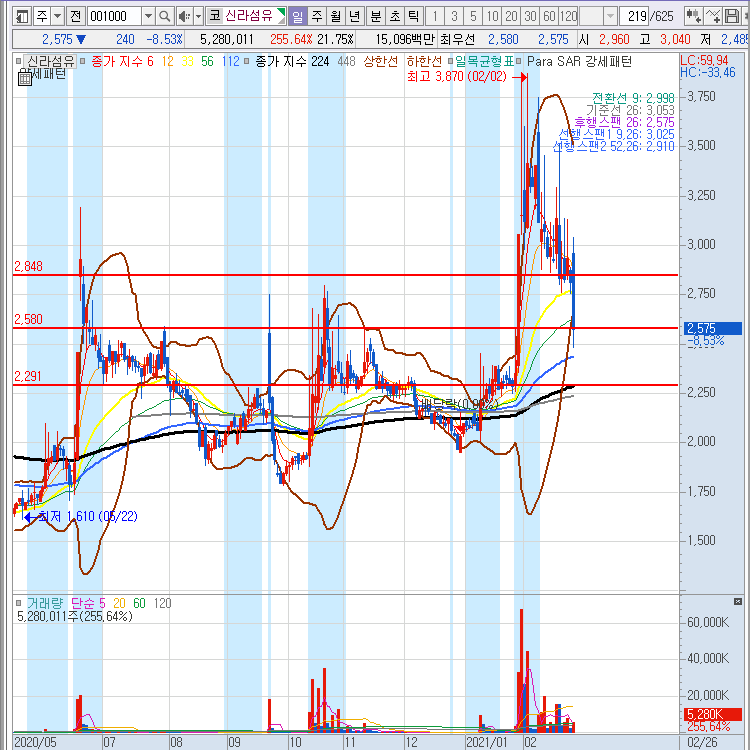
Task: Click the 후행스팬 26: 2,575 label
Action: (624, 122)
